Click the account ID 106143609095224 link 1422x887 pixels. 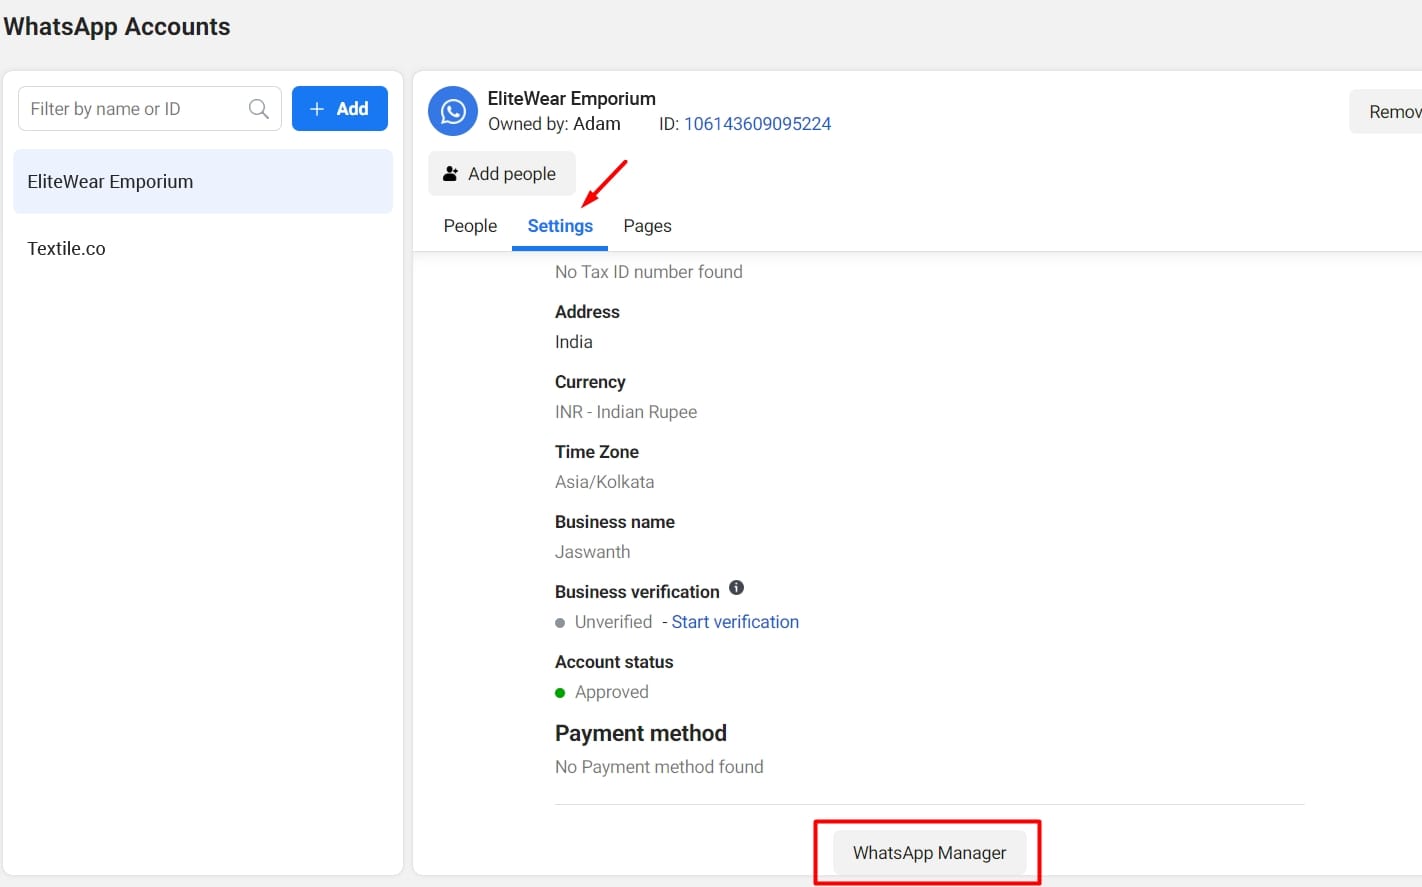click(757, 124)
